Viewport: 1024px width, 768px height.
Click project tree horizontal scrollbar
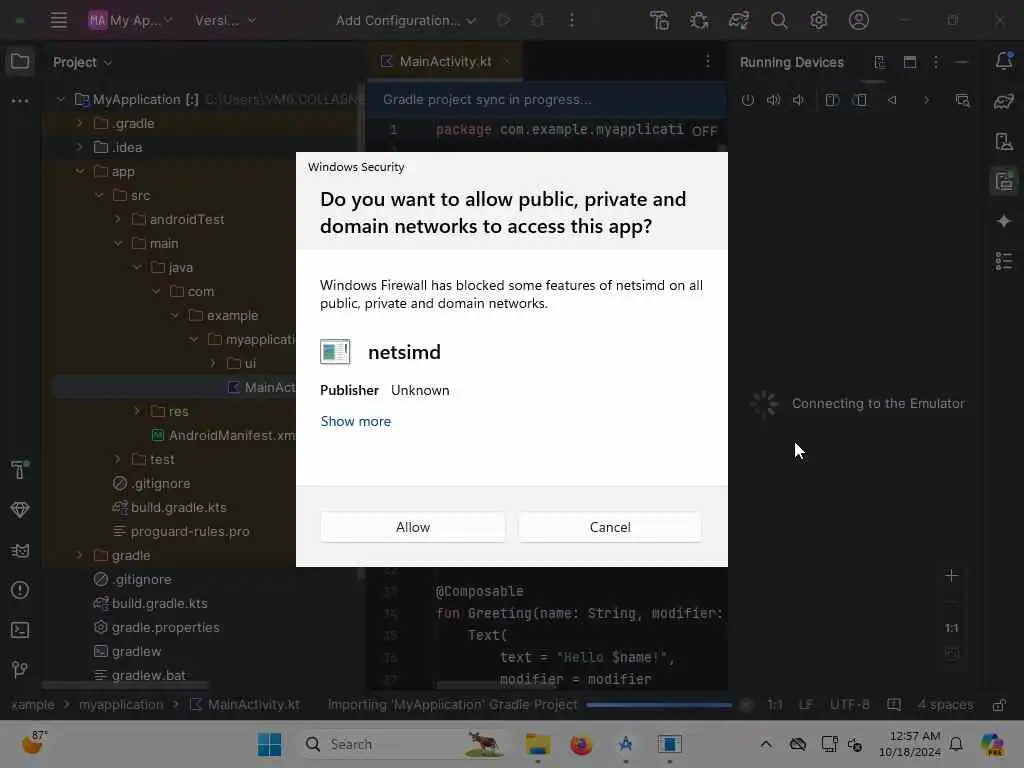click(125, 686)
